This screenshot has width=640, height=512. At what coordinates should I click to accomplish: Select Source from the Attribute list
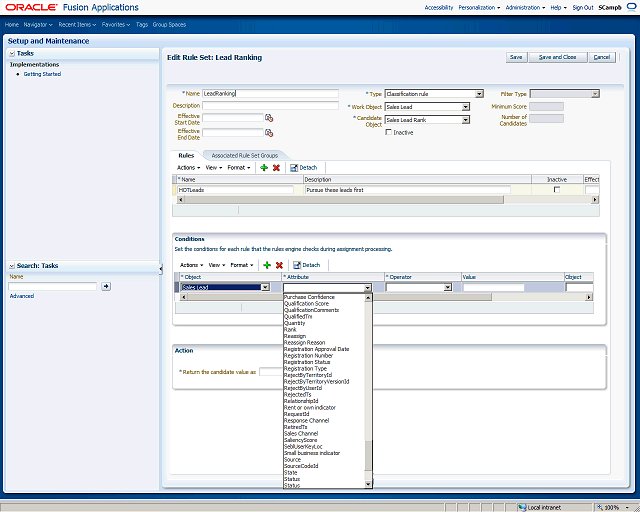[292, 460]
